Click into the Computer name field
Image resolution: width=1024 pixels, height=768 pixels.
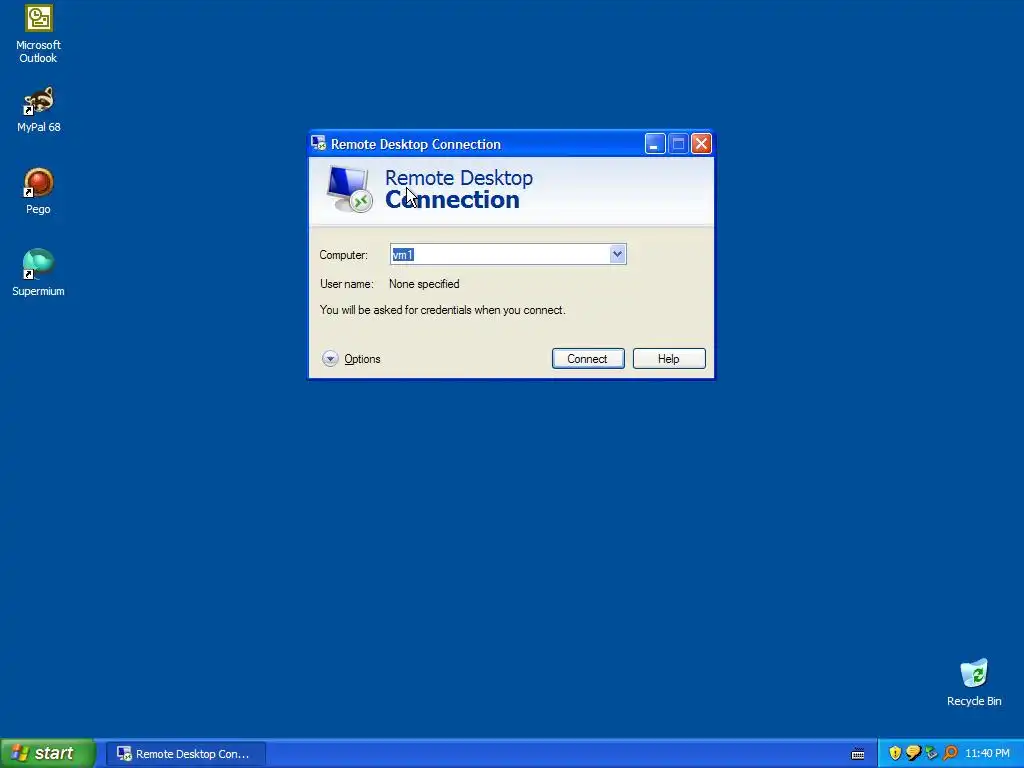500,255
